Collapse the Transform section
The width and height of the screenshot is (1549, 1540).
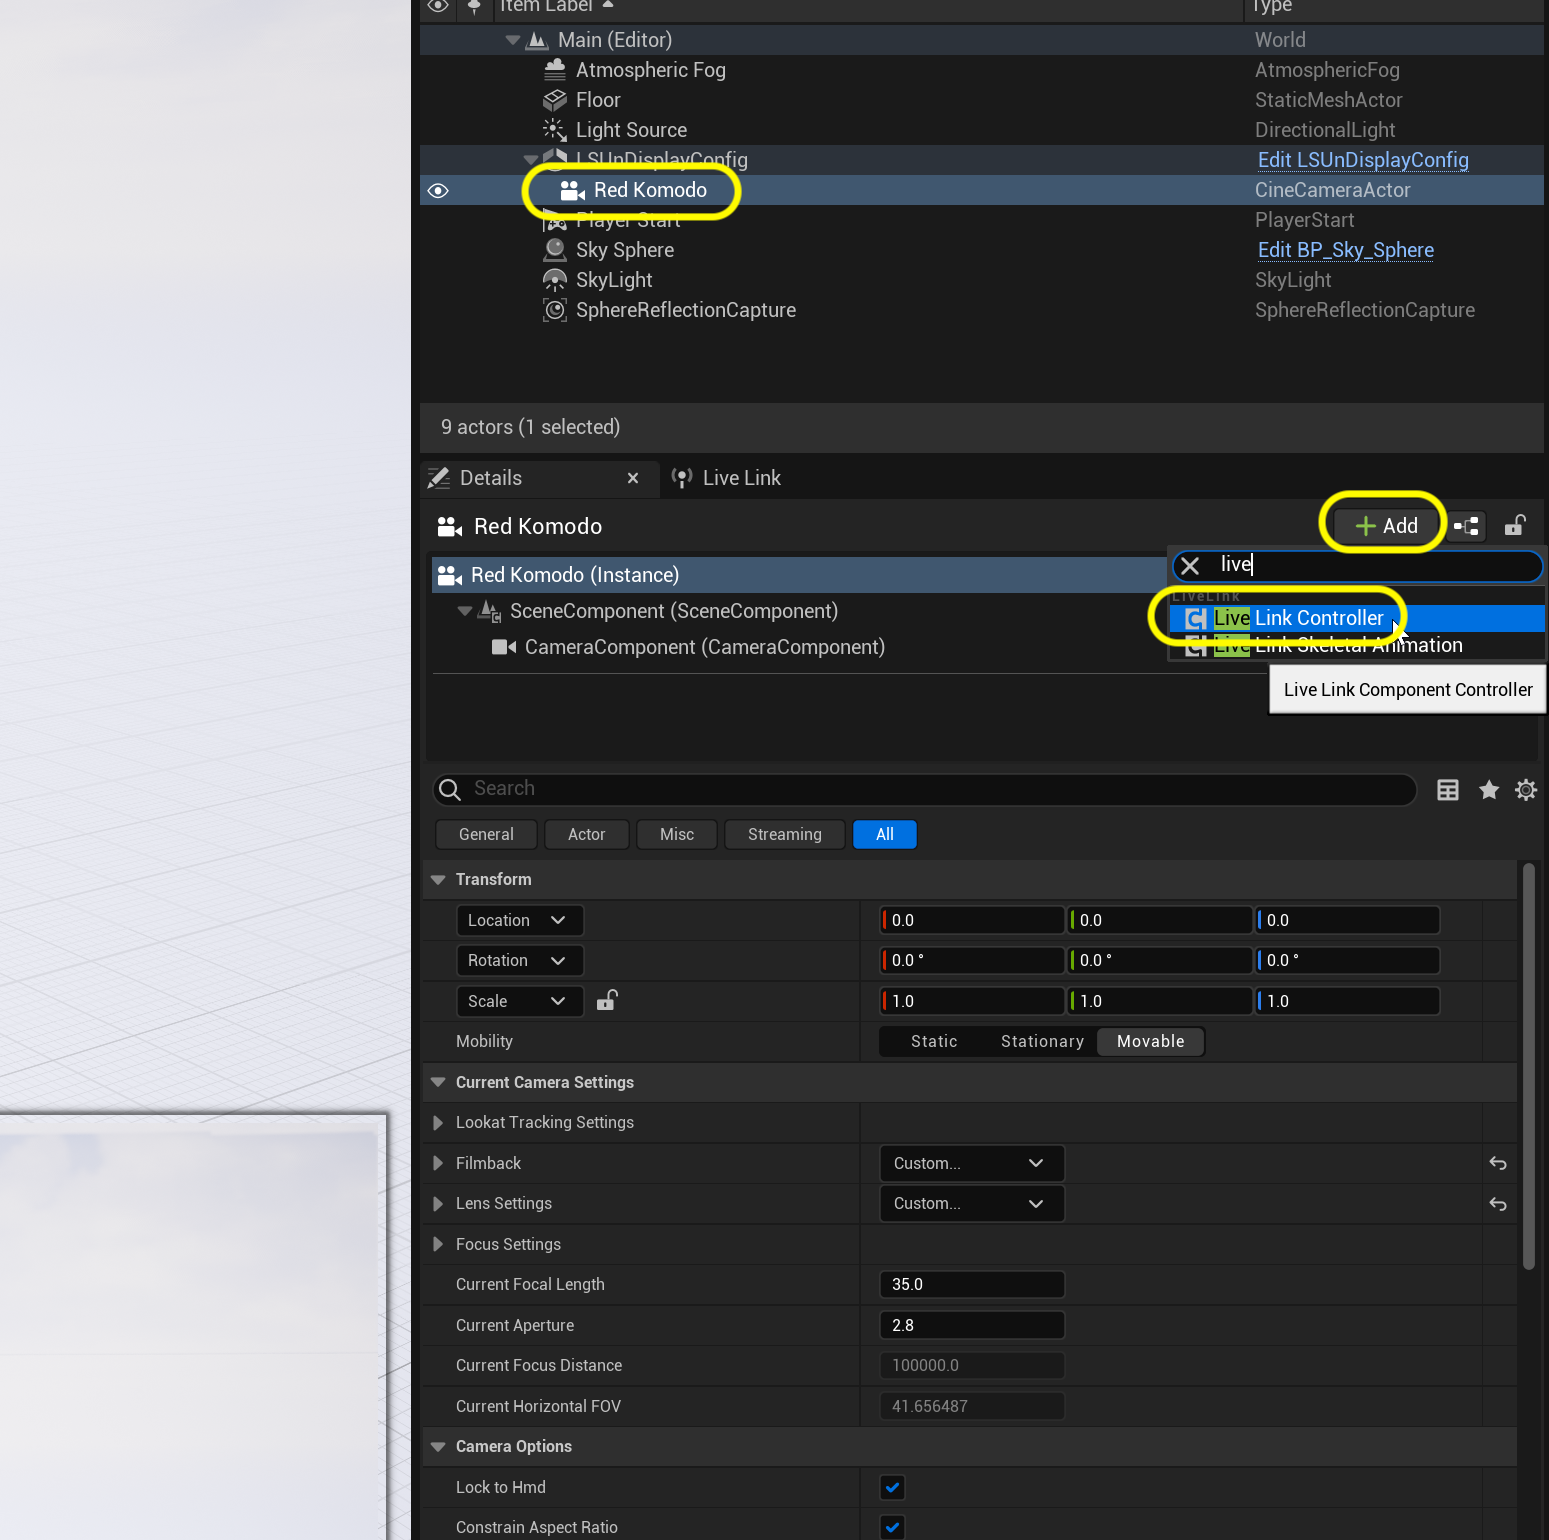pos(438,880)
